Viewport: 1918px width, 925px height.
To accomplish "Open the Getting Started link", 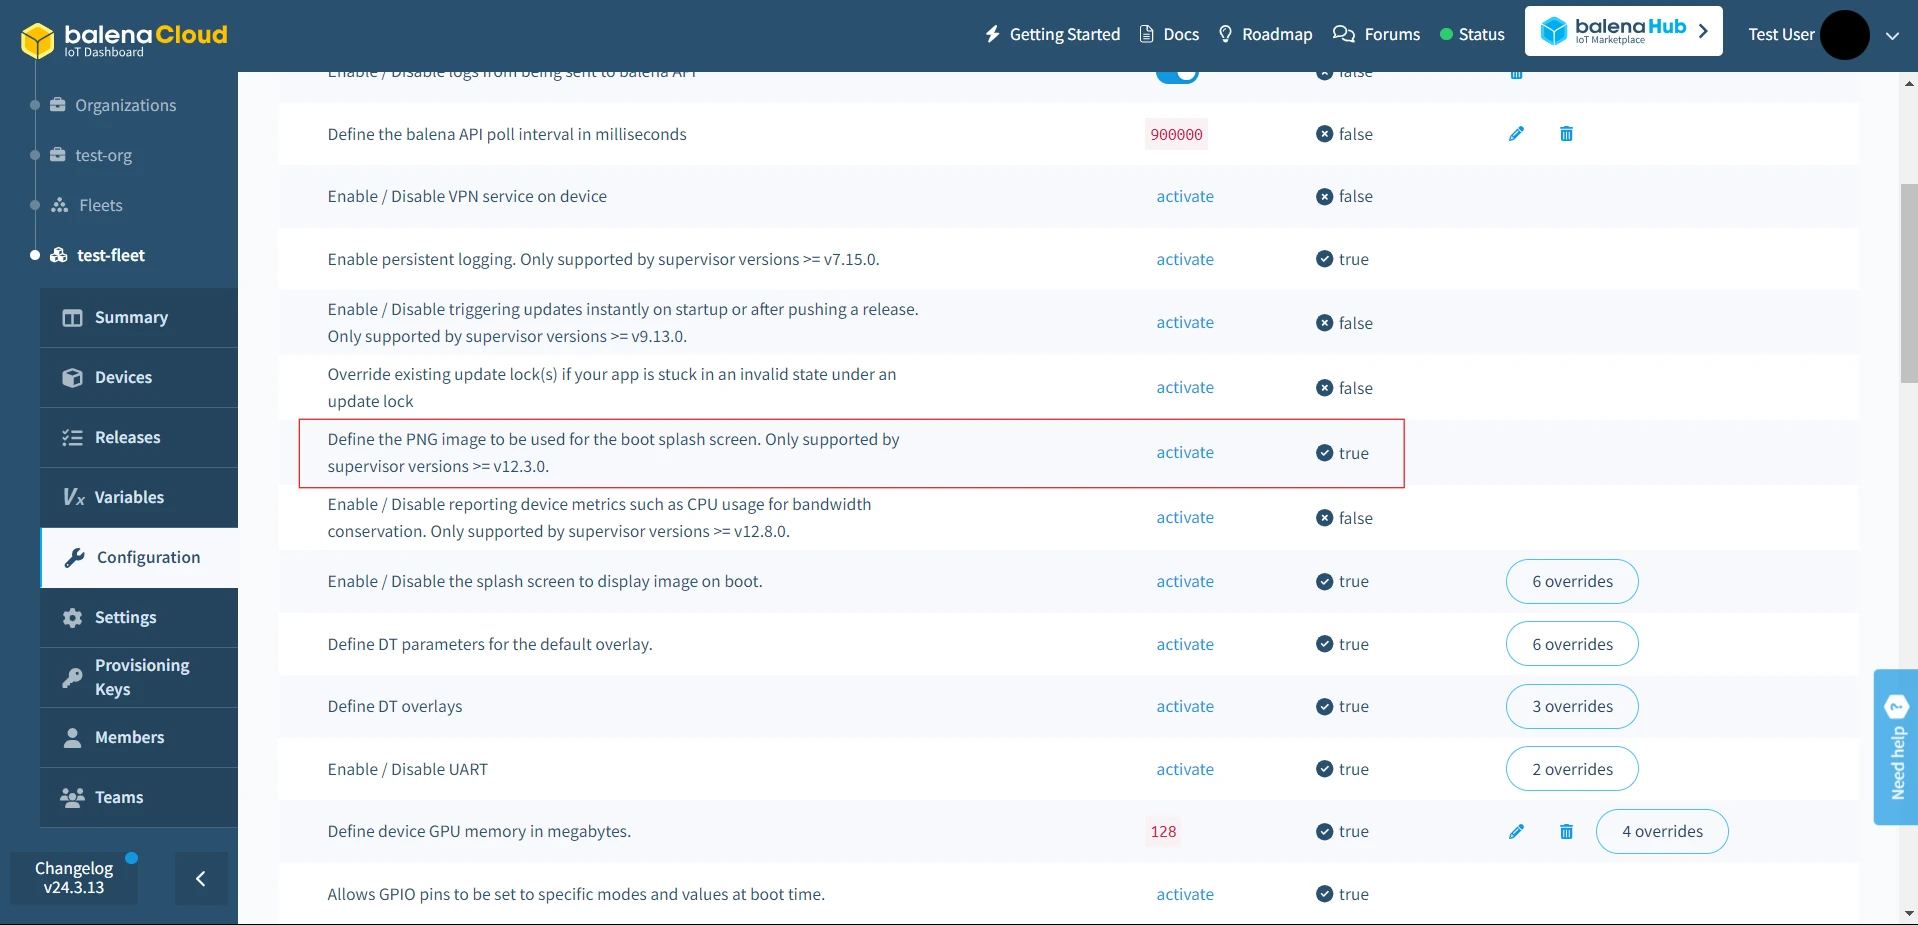I will (x=1052, y=35).
